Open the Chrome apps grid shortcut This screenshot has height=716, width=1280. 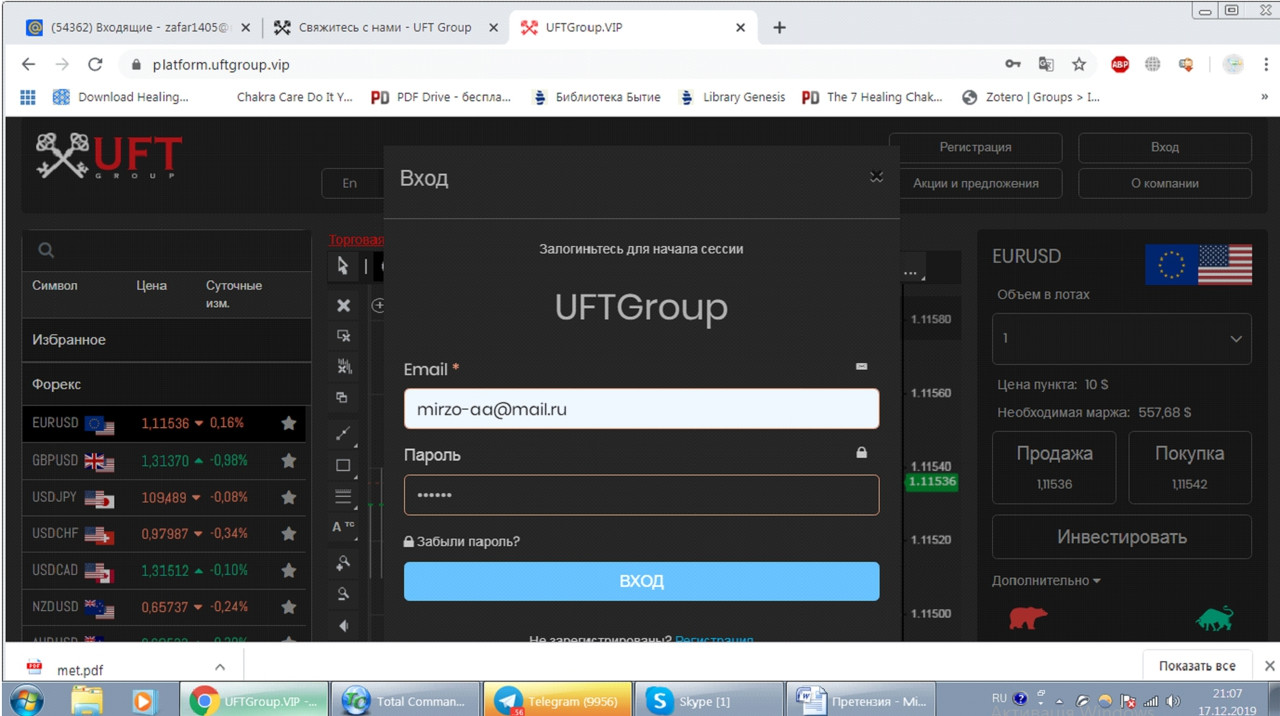[28, 97]
